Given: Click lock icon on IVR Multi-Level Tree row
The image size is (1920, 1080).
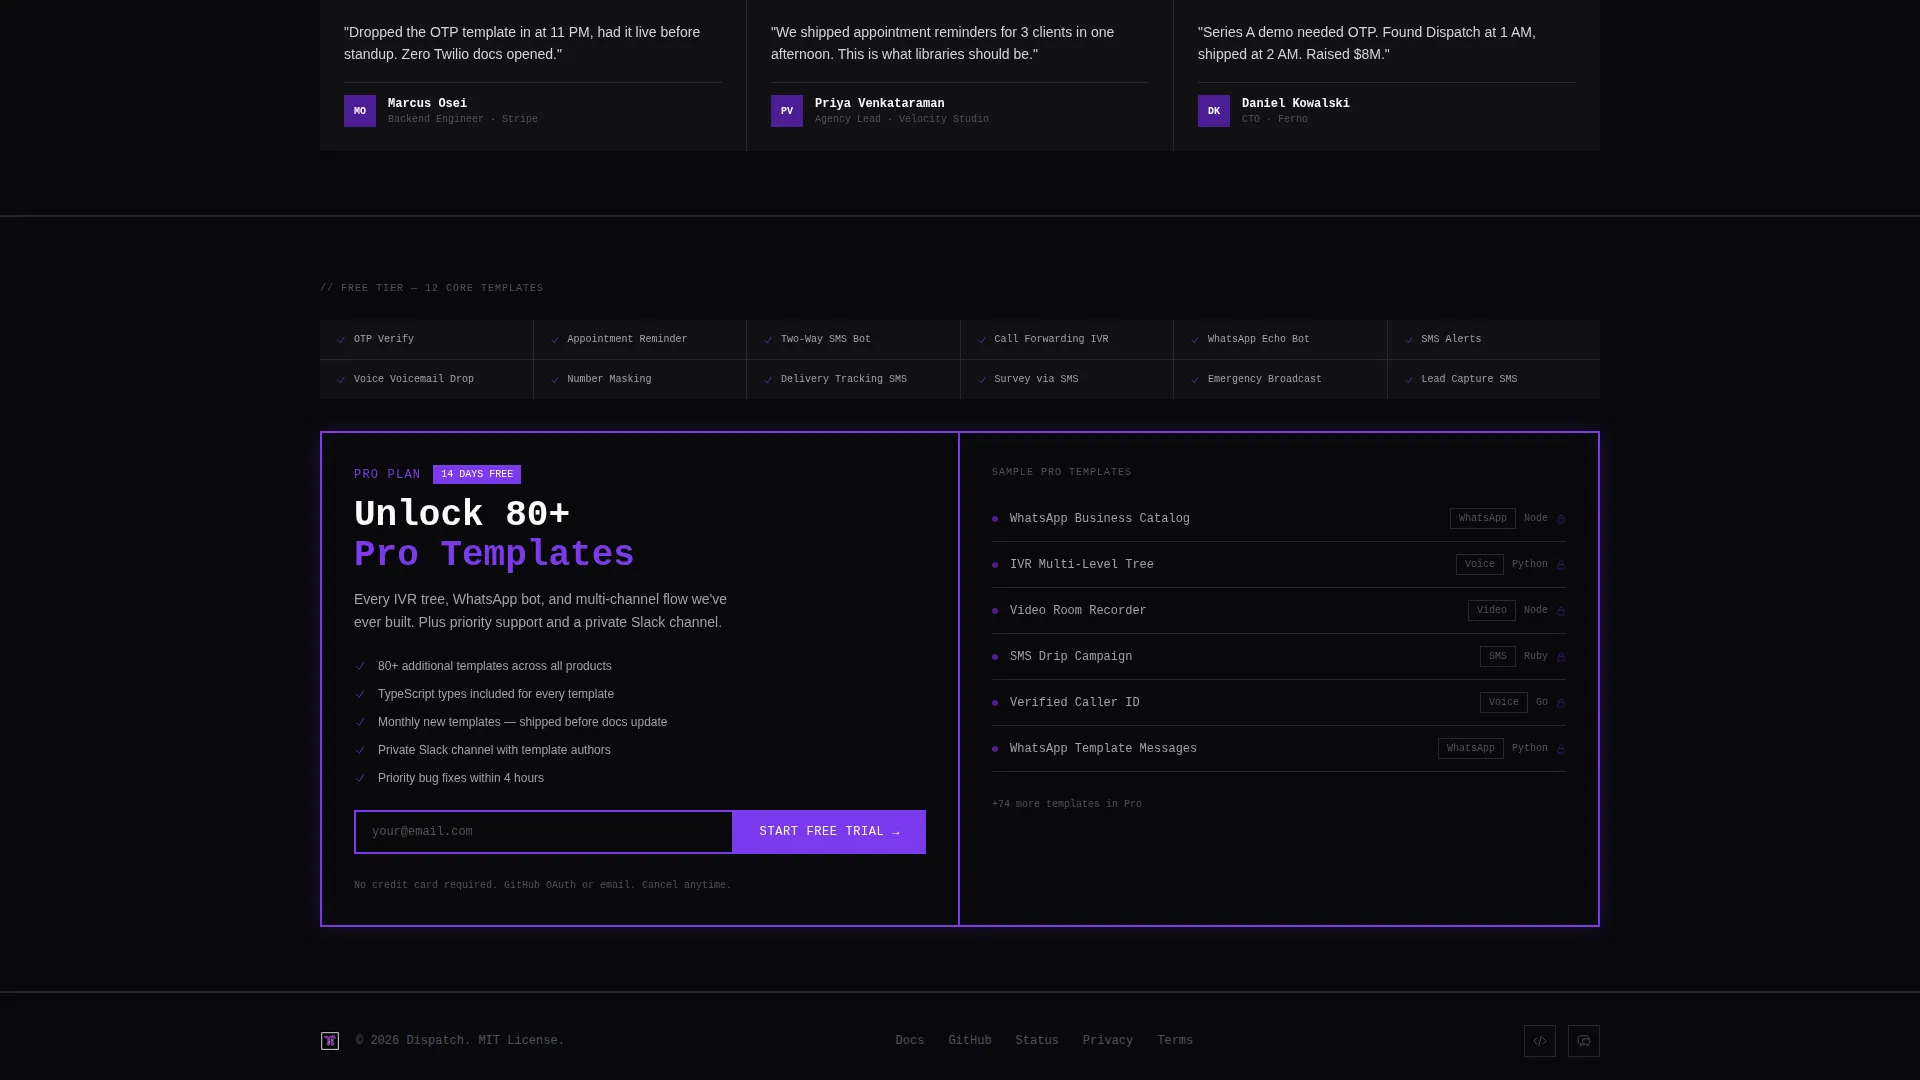Looking at the screenshot, I should click(x=1561, y=565).
